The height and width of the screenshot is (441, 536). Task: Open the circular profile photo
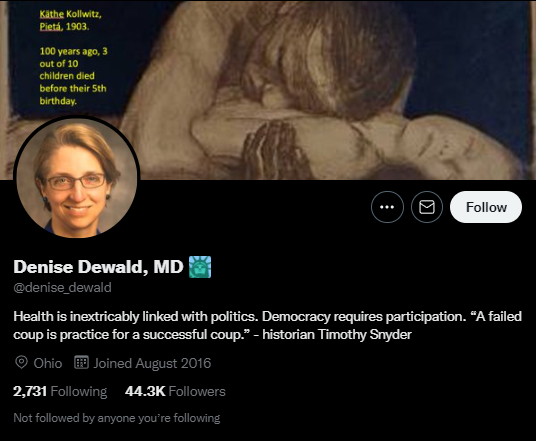click(x=77, y=178)
